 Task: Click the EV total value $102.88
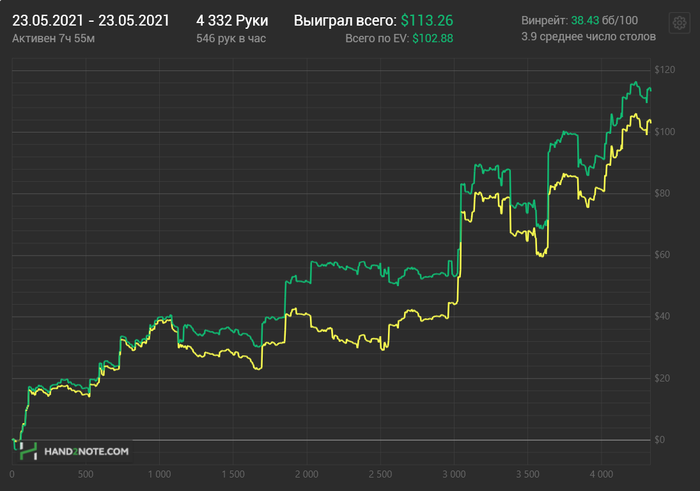[433, 38]
